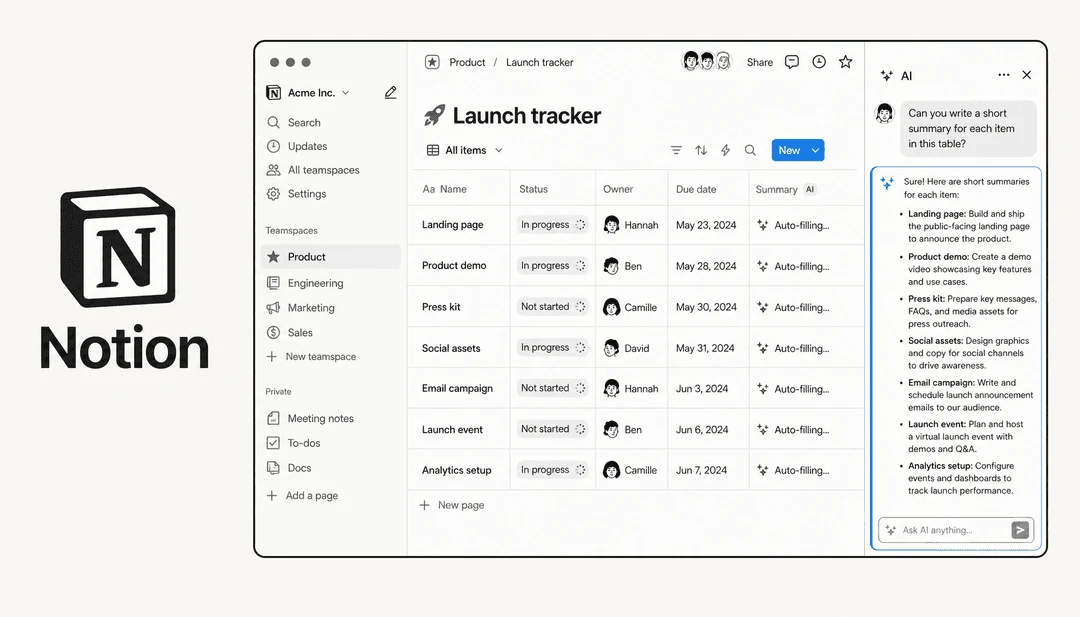Open All teamspaces
Viewport: 1080px width, 617px height.
313,170
